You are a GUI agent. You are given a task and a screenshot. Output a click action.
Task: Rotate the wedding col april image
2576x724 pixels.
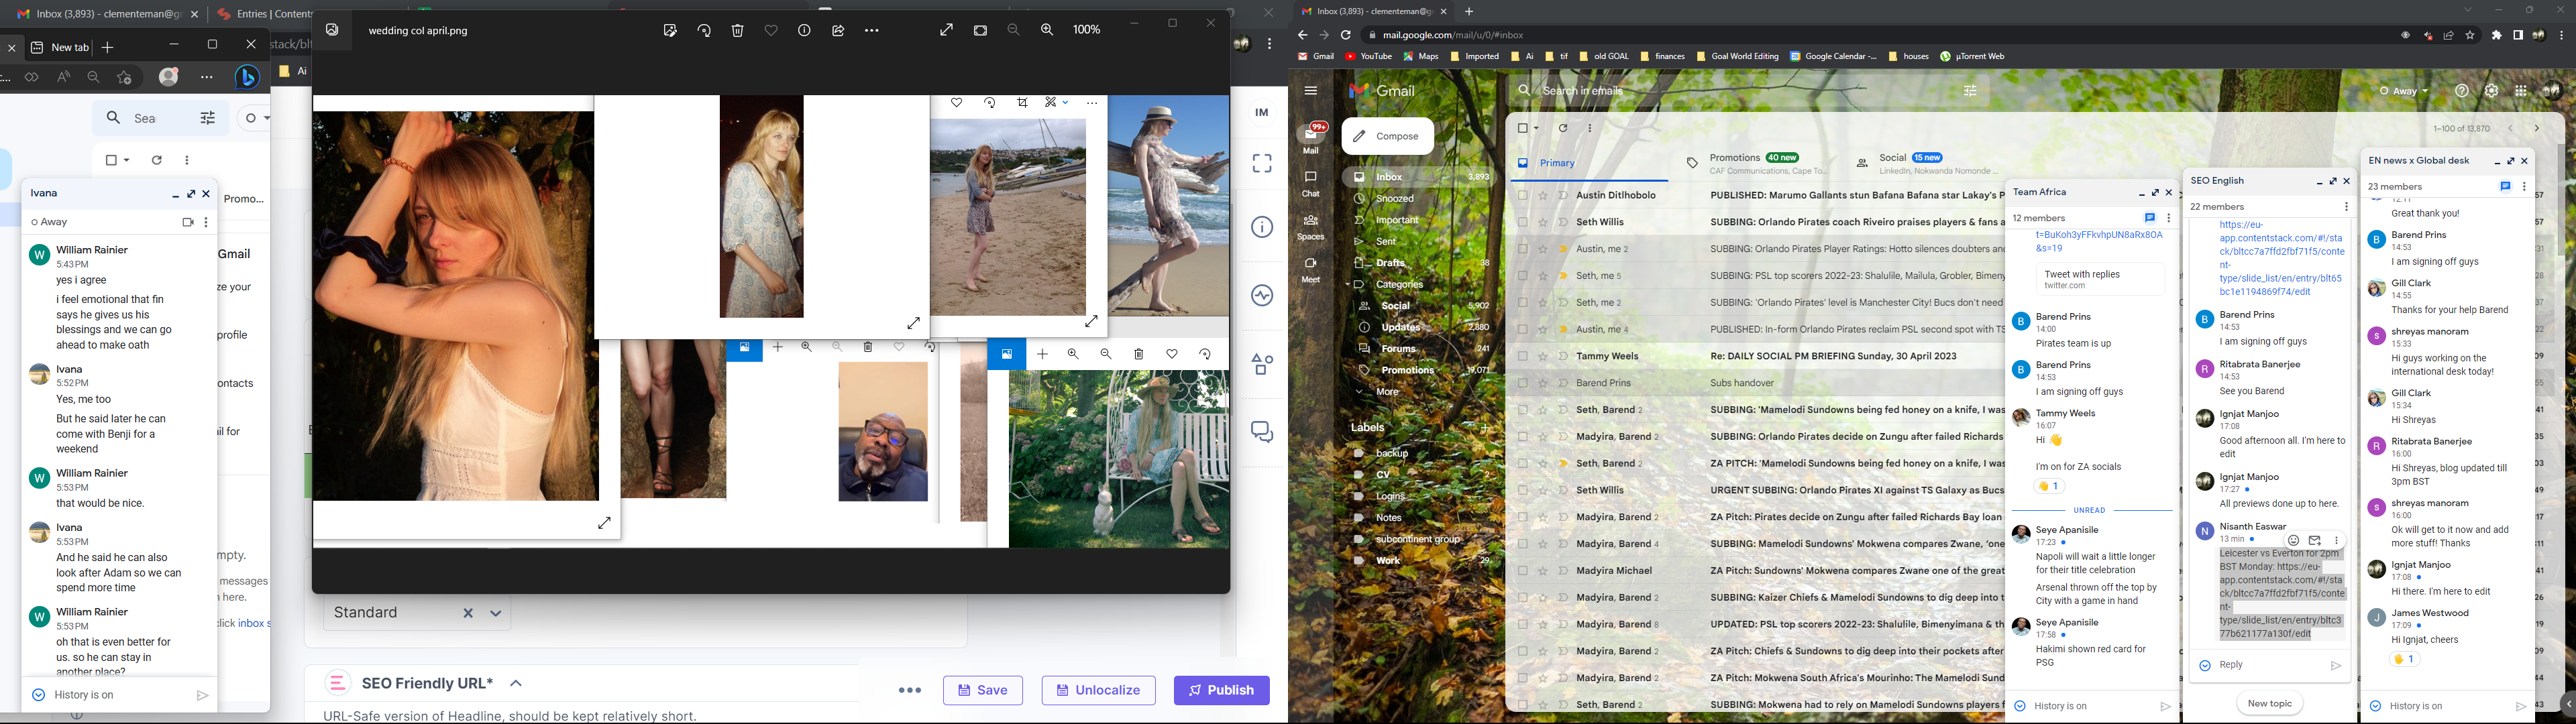pyautogui.click(x=704, y=31)
